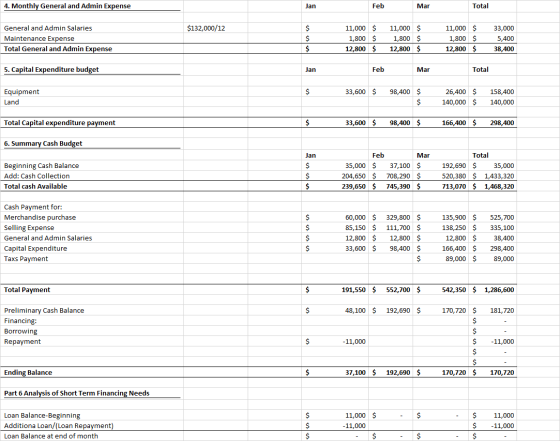560x441 pixels.
Task: Click total capital expenditure March 166,400
Action: (x=454, y=123)
